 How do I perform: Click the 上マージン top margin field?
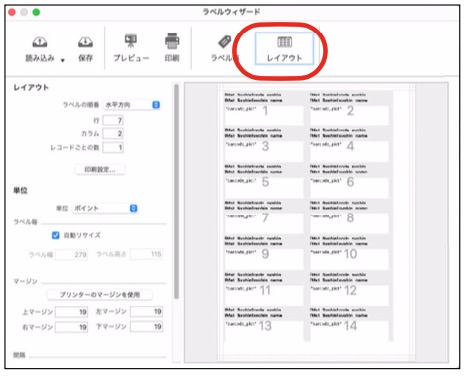coord(72,312)
